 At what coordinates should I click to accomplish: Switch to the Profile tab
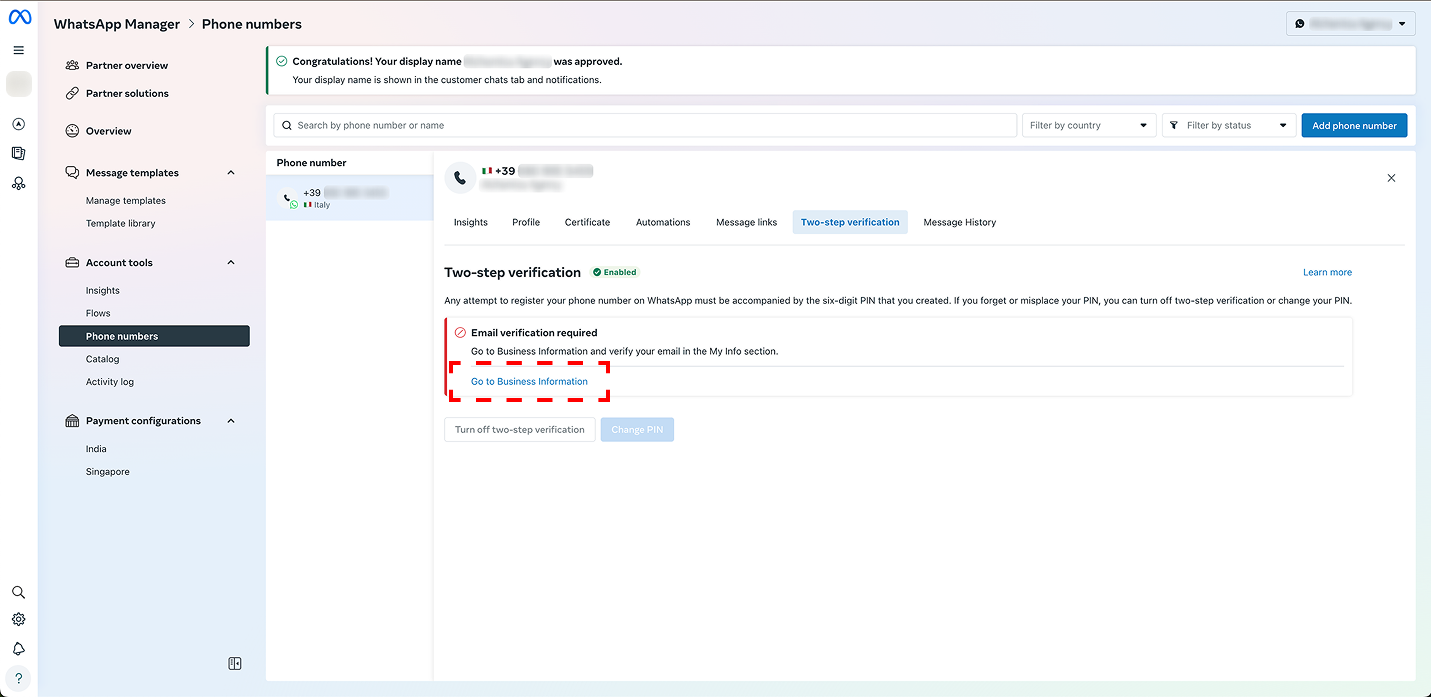[526, 222]
